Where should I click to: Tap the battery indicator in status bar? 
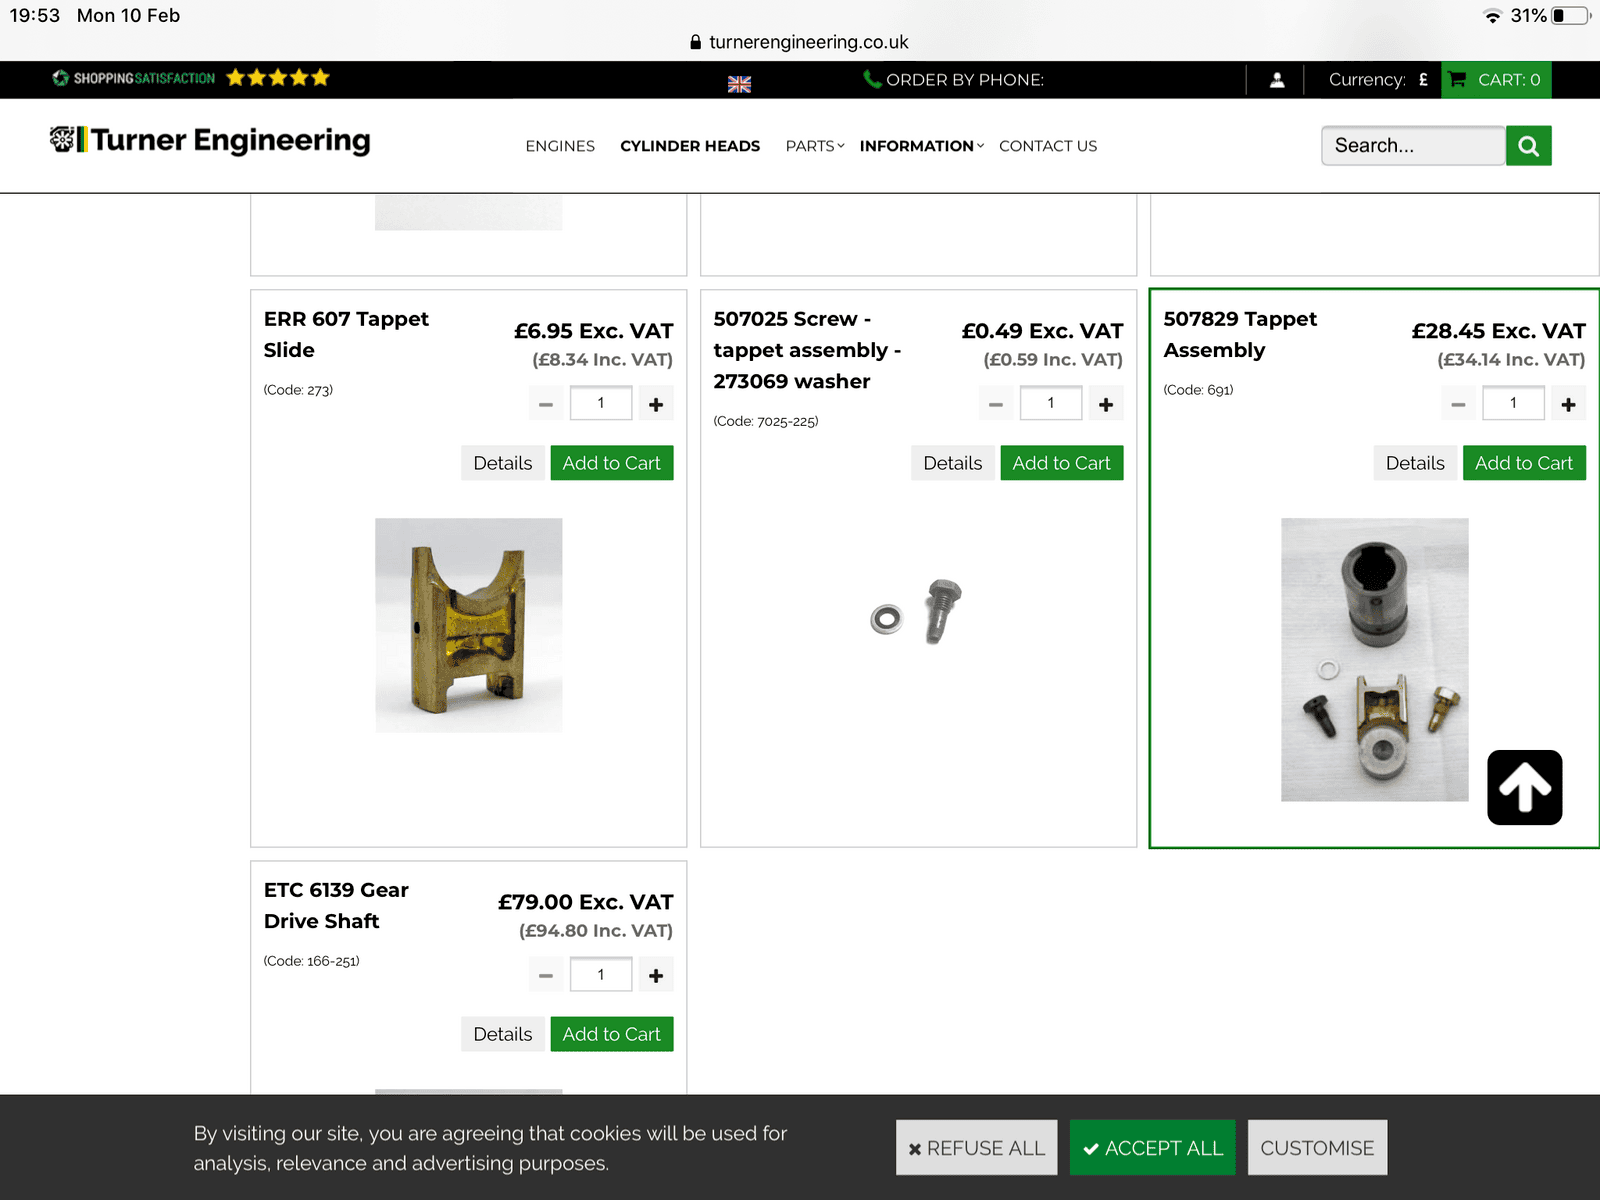pyautogui.click(x=1571, y=16)
